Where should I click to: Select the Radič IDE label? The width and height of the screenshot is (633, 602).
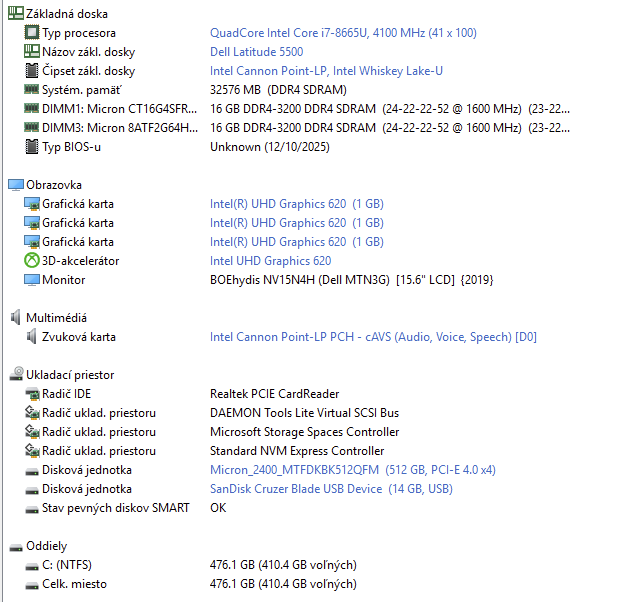67,394
